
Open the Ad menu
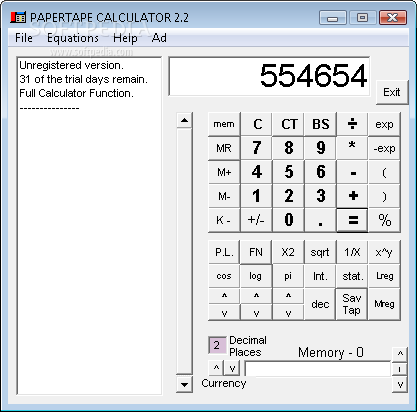pyautogui.click(x=159, y=38)
